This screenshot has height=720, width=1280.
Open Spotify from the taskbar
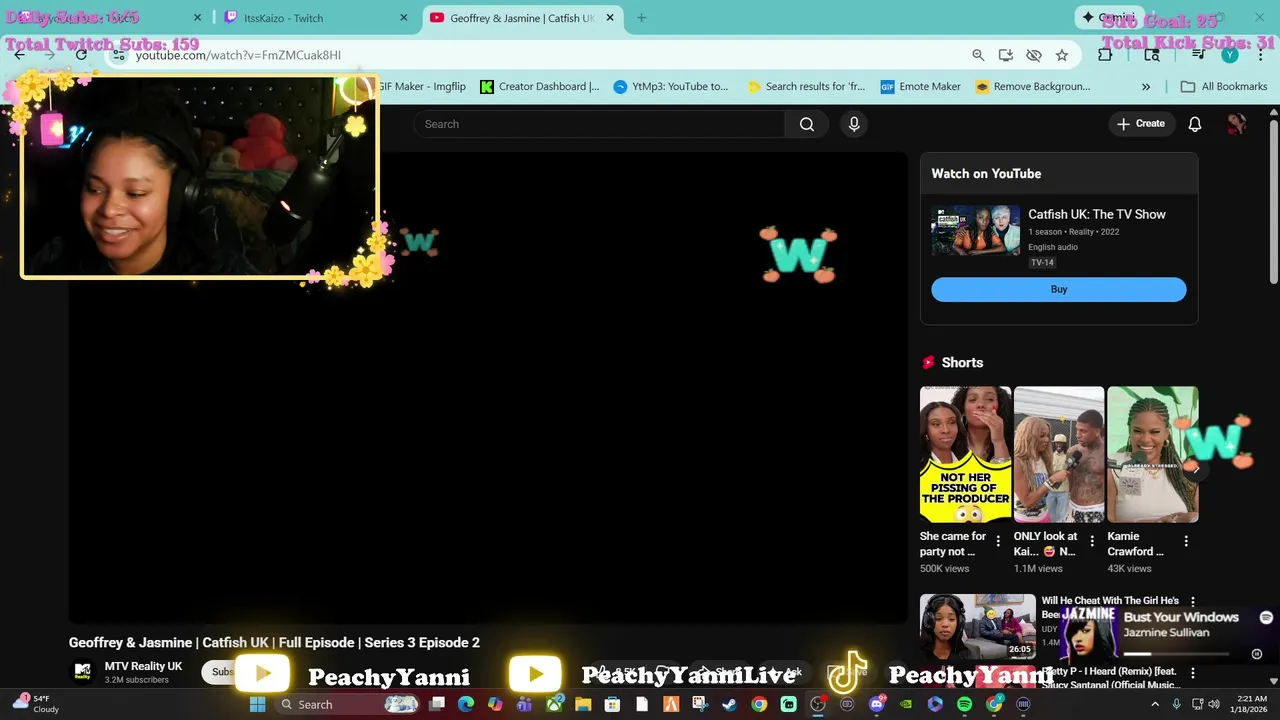click(x=964, y=704)
